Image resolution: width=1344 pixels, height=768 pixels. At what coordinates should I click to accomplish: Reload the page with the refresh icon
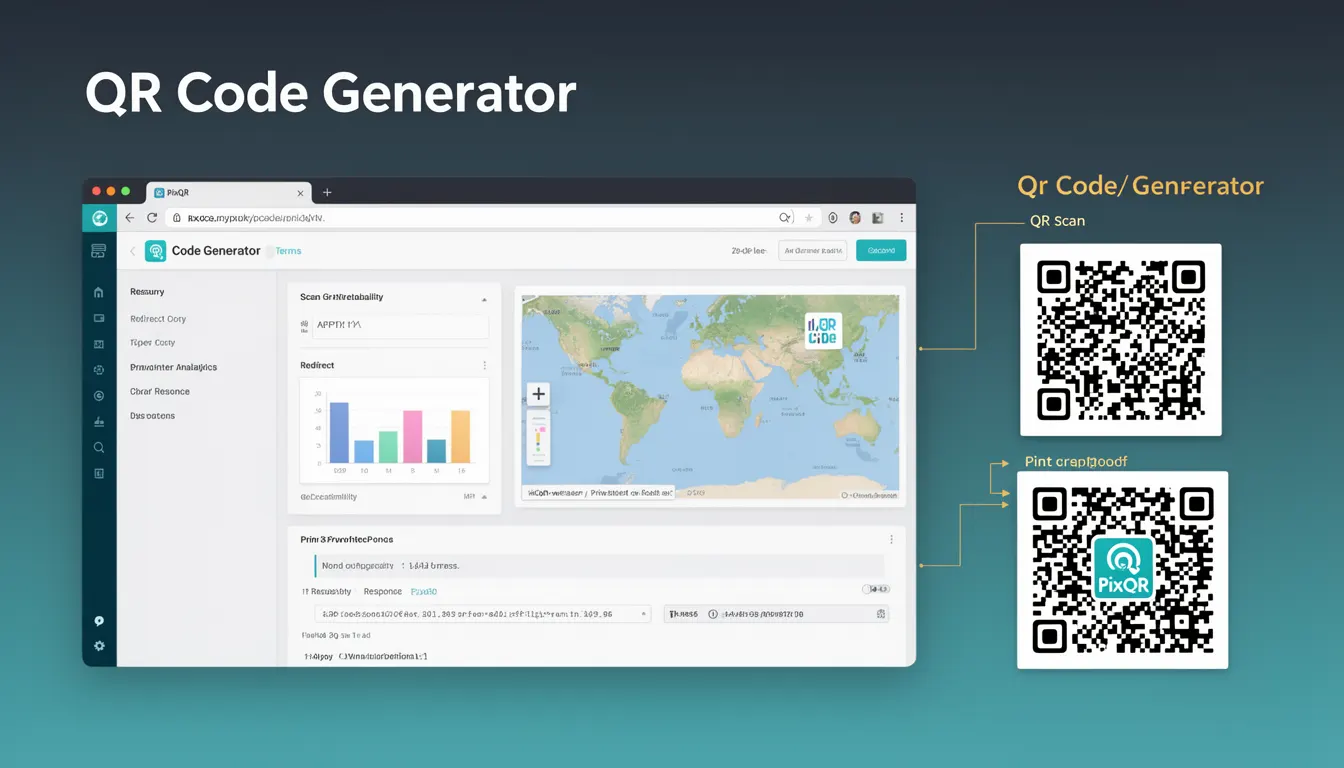tap(152, 218)
